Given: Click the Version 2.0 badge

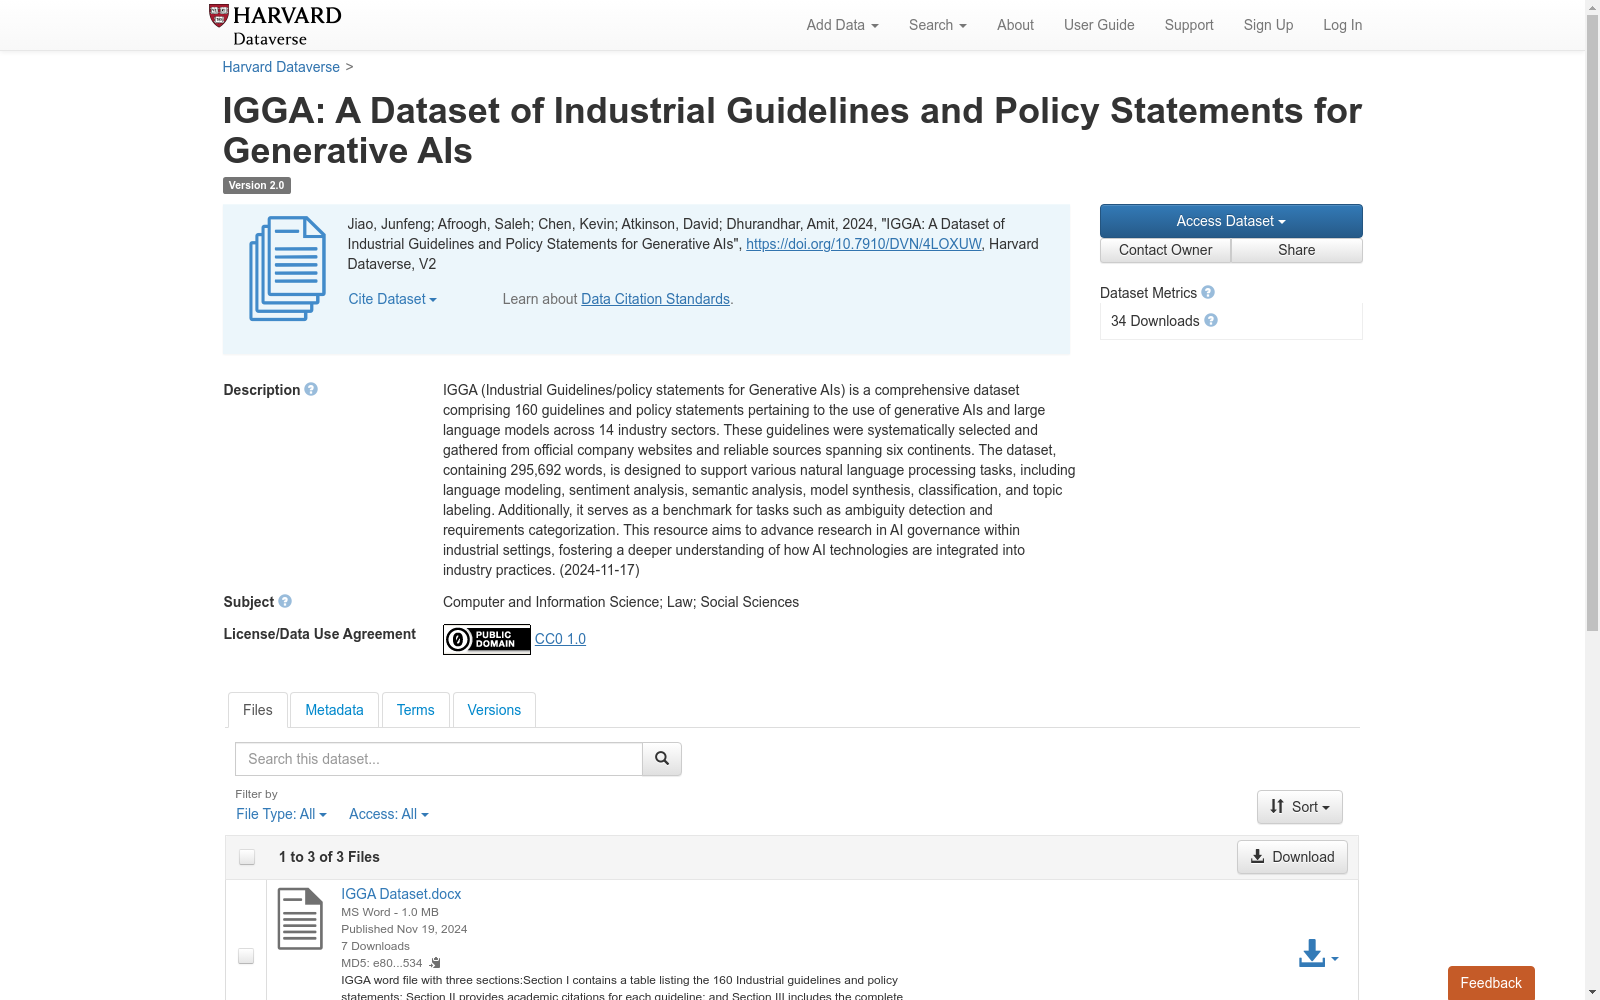Looking at the screenshot, I should click(x=256, y=185).
